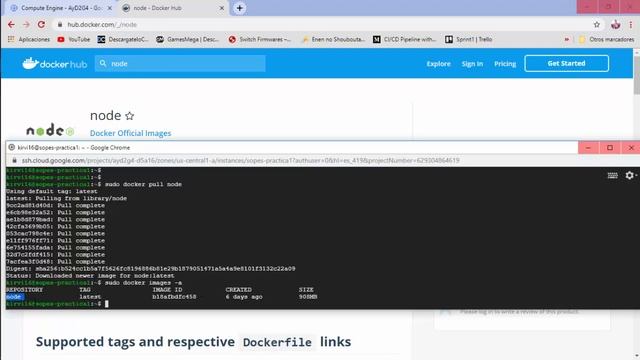Click the ssh.cloud.google.com URL text
Screen dimensions: 640x360
click(x=241, y=160)
